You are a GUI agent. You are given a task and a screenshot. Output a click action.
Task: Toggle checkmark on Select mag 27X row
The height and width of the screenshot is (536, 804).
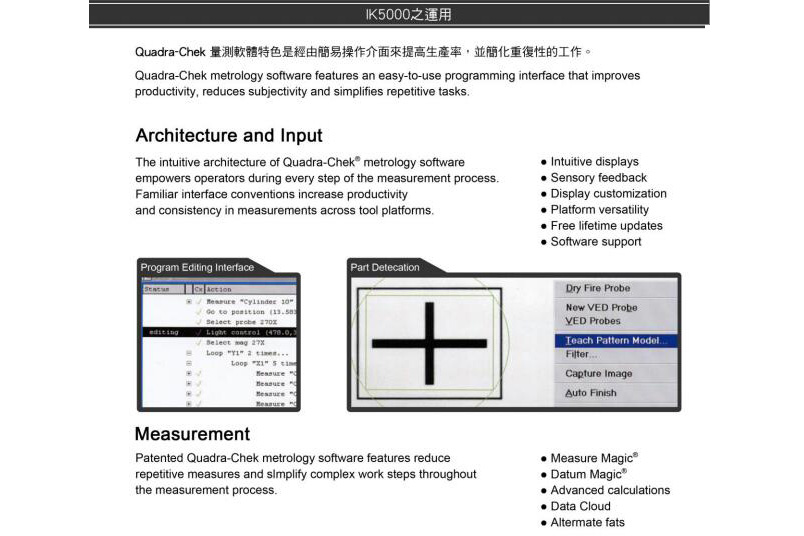pos(199,342)
